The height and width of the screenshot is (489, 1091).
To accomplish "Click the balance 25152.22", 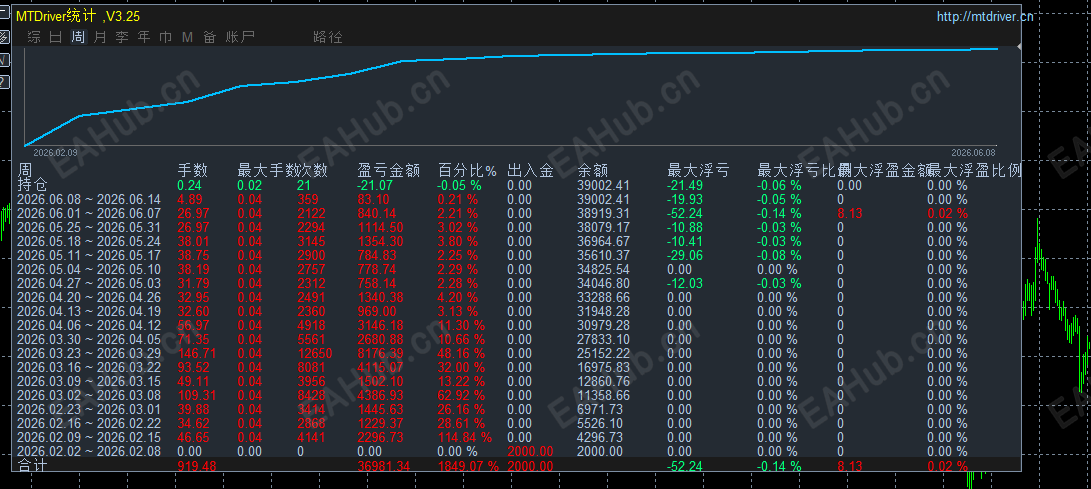I will [603, 353].
